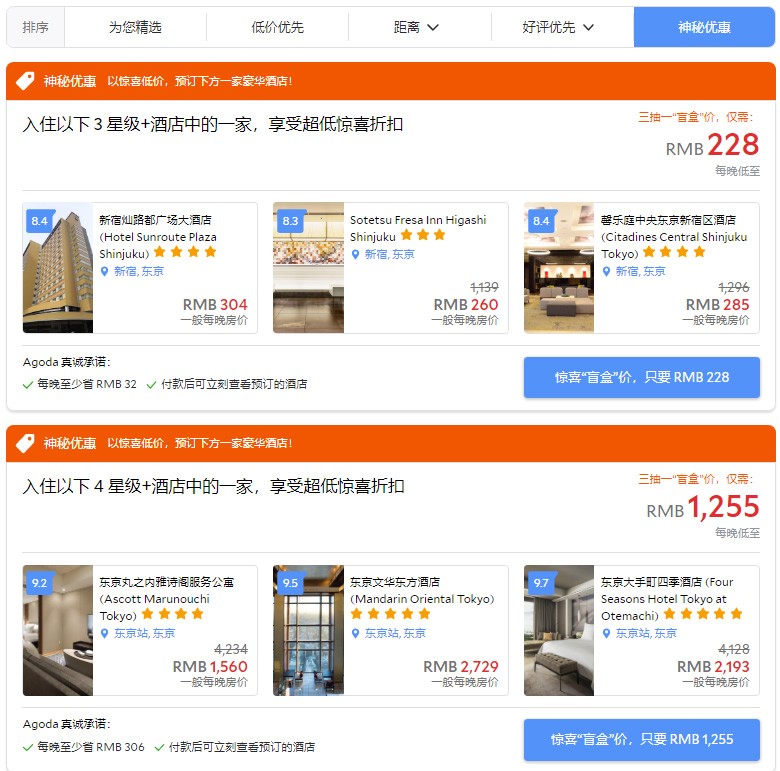
Task: Click the 9.7 rating badge
Action: (x=541, y=583)
